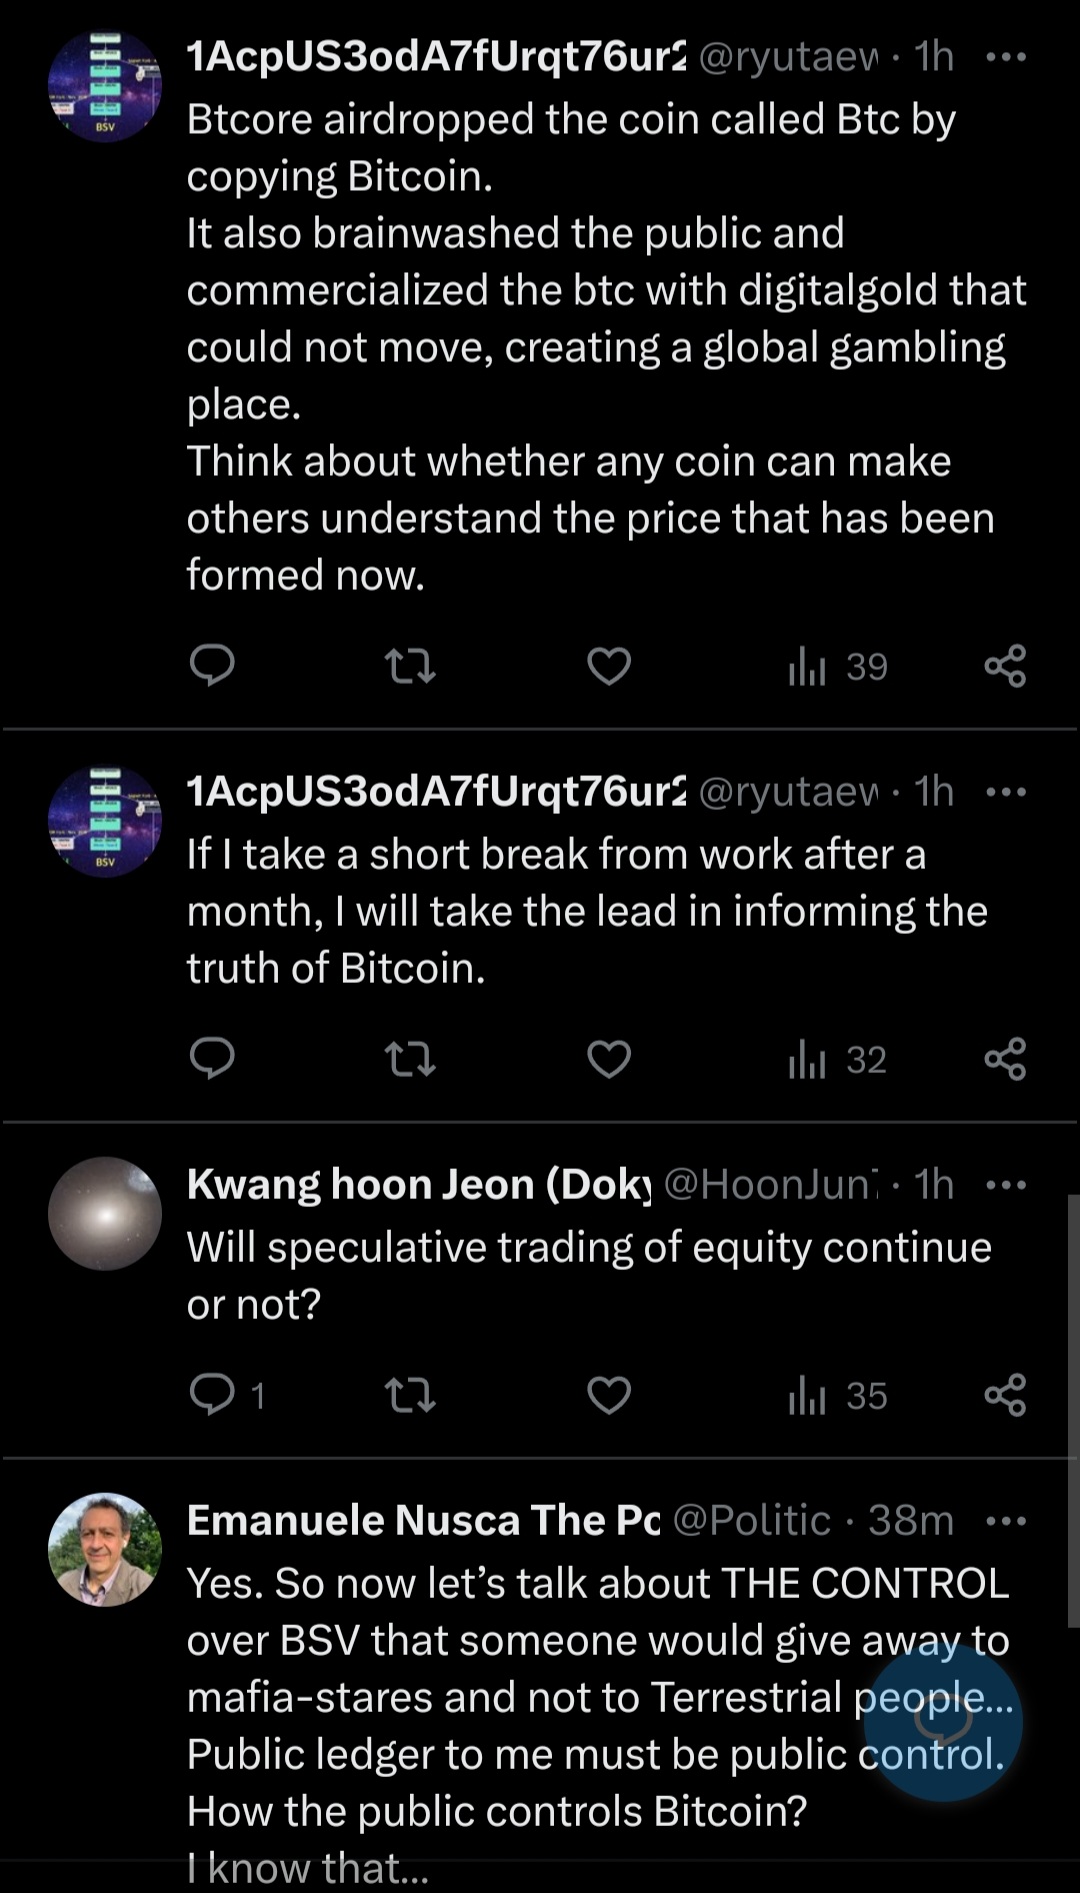Open Emanuele Nusca display name link
This screenshot has width=1080, height=1893.
[423, 1520]
